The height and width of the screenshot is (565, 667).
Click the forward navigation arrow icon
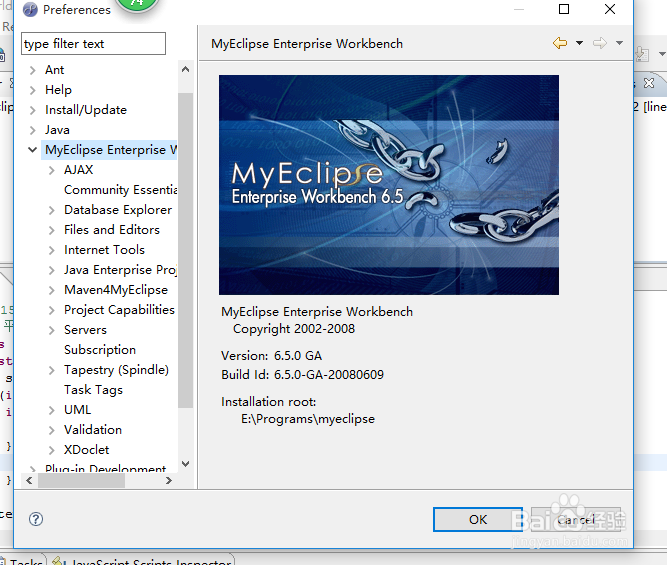point(600,43)
